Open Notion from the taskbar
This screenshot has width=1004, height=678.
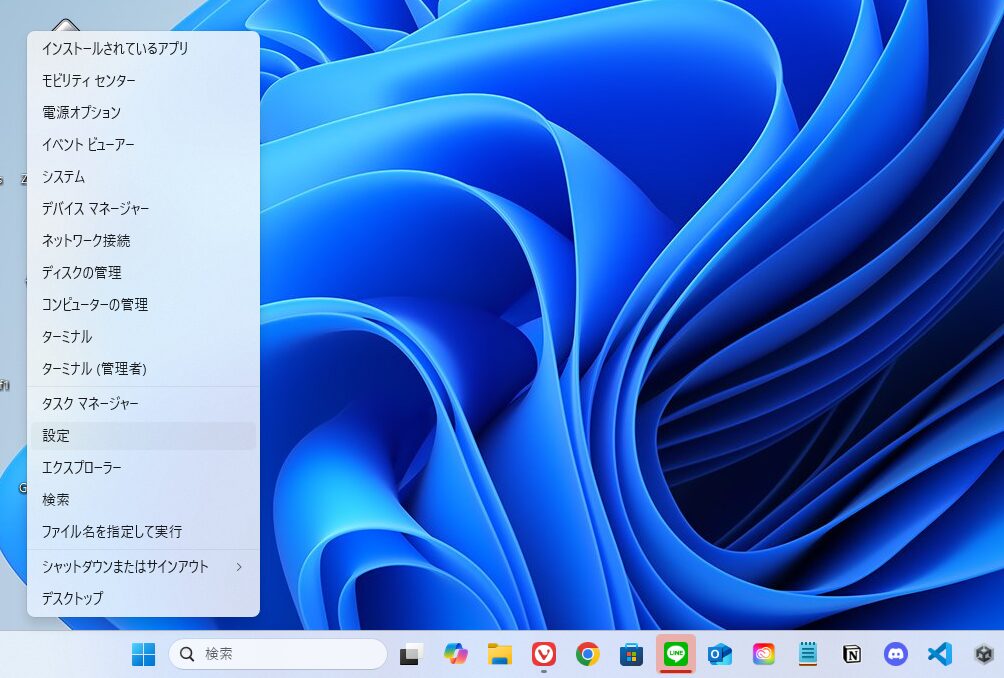coord(852,654)
